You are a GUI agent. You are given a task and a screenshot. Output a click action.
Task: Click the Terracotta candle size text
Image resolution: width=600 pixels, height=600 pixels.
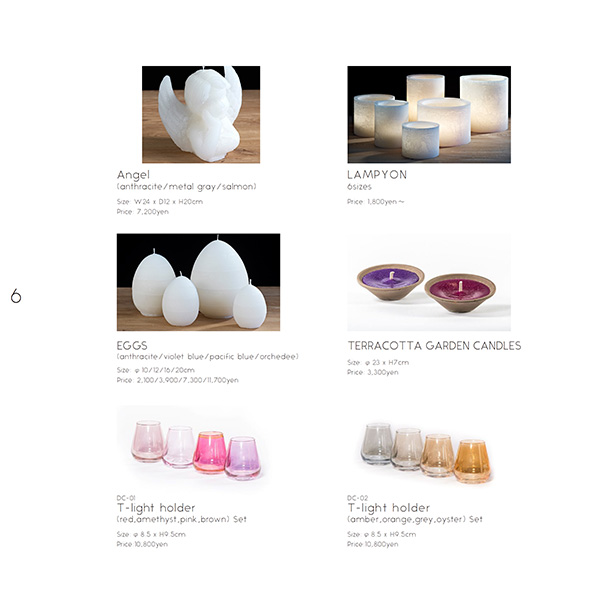pyautogui.click(x=378, y=362)
